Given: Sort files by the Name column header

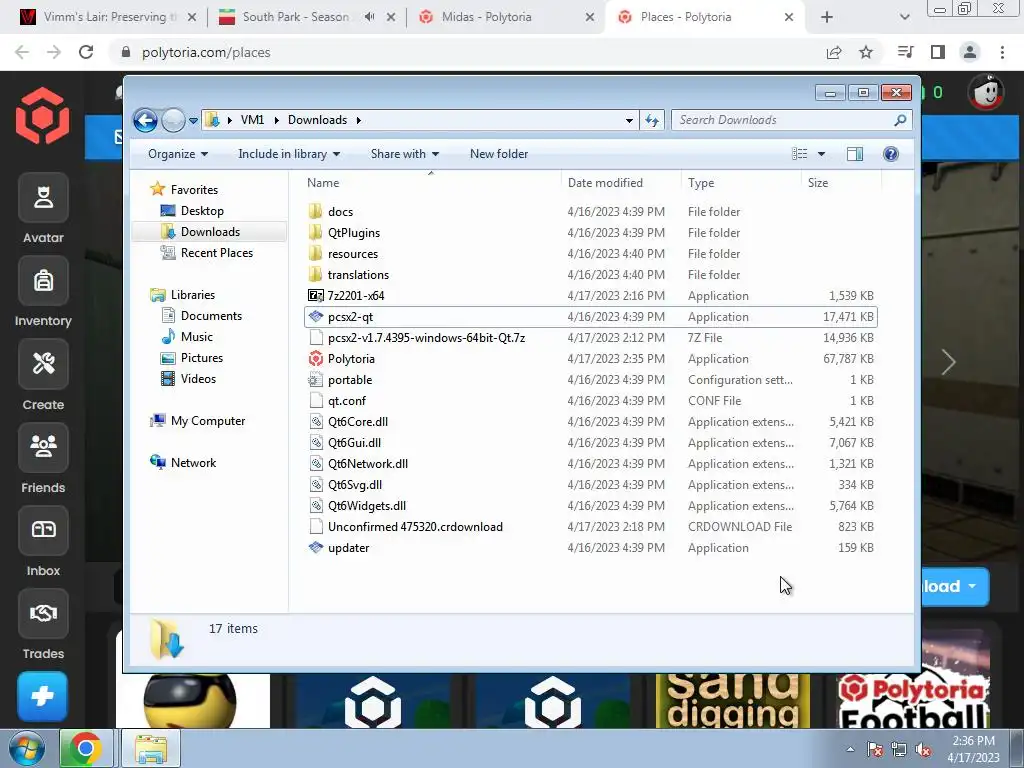Looking at the screenshot, I should tap(431, 184).
